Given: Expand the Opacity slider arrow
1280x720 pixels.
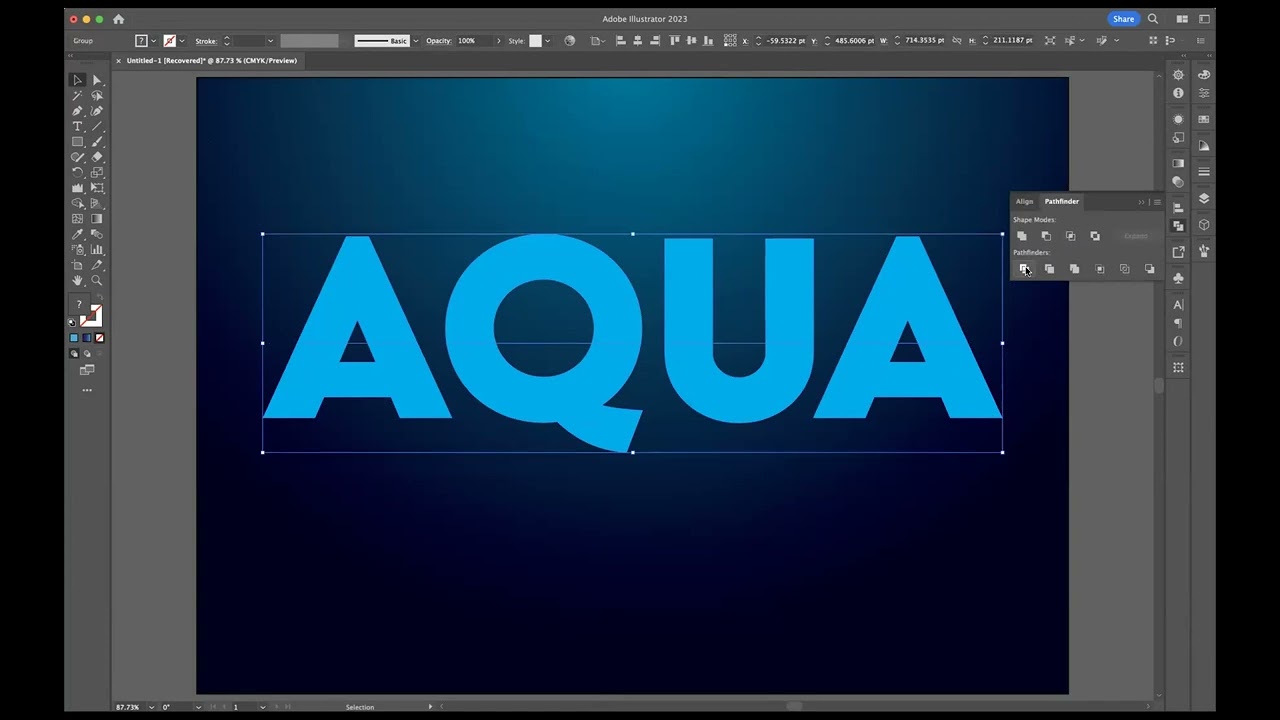Looking at the screenshot, I should (x=498, y=41).
